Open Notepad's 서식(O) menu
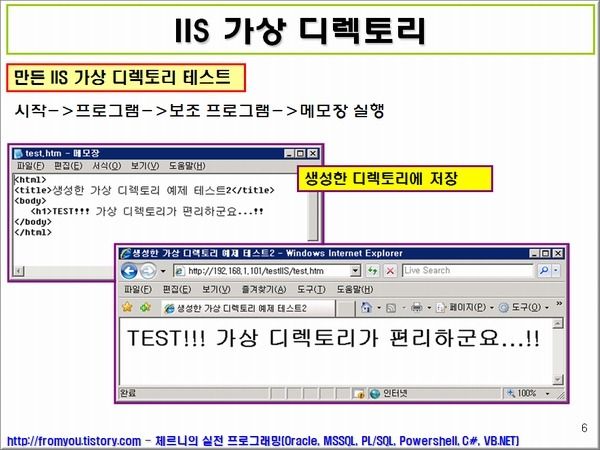Viewport: 600px width, 450px height. coord(107,166)
